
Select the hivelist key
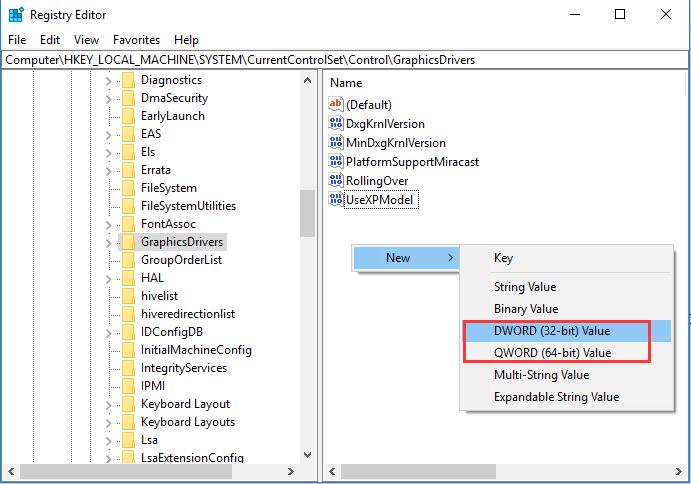[x=159, y=296]
